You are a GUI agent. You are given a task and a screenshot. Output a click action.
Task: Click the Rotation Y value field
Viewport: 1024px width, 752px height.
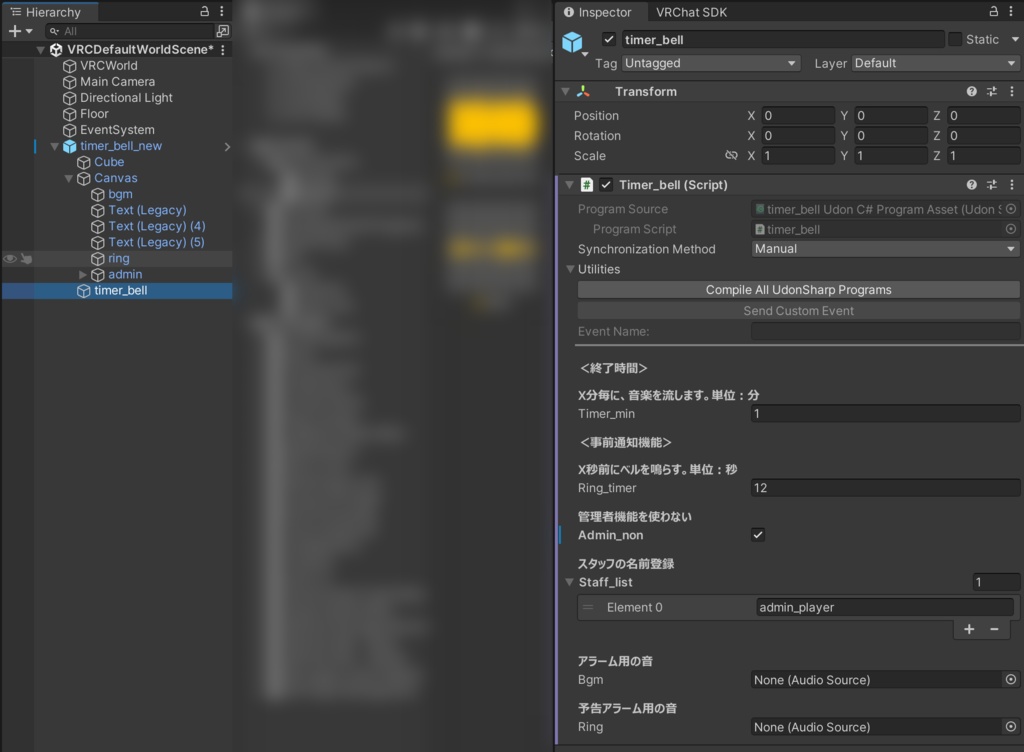pos(890,136)
